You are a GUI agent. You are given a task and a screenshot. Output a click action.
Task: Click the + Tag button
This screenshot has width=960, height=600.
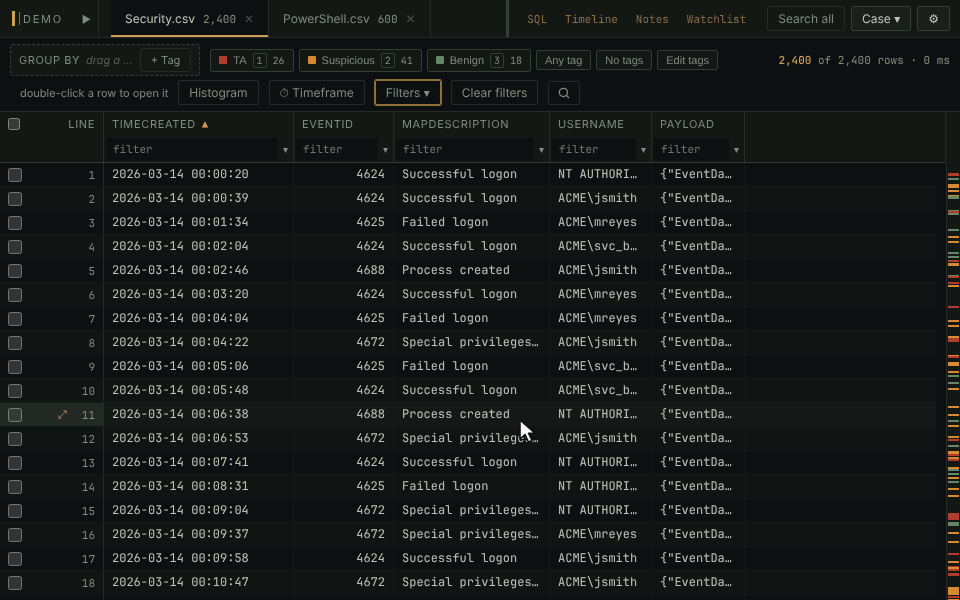pos(165,60)
